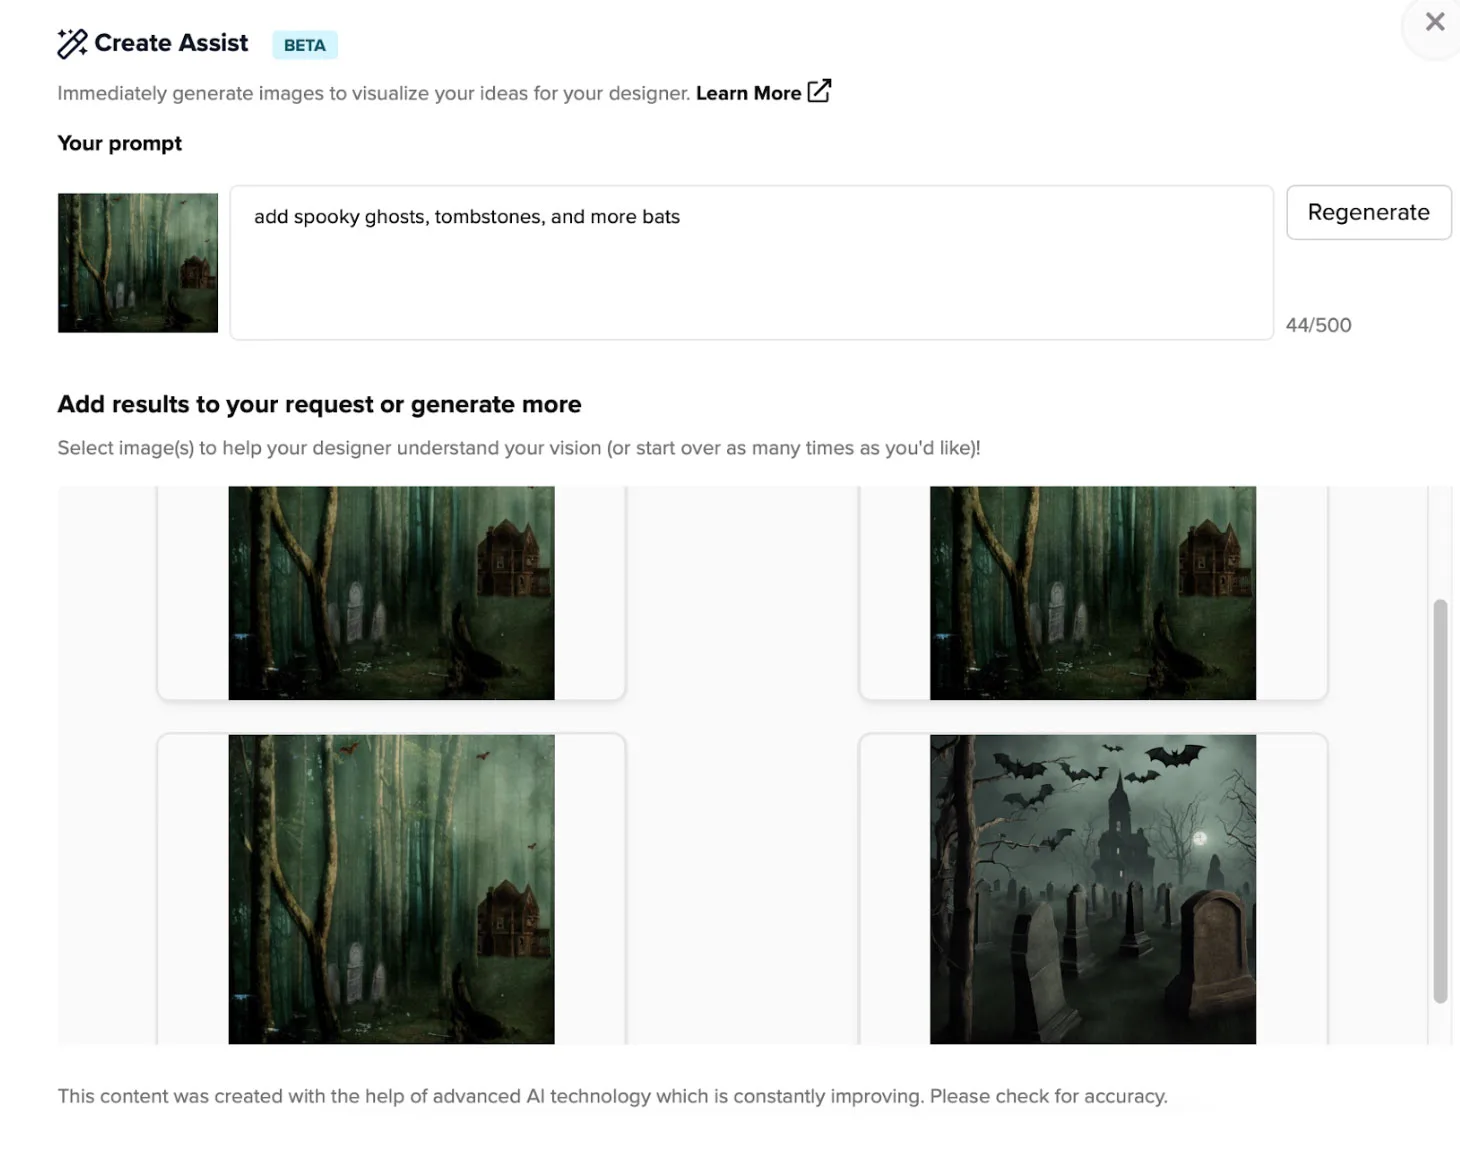This screenshot has height=1156, width=1460.
Task: Select the top-left forest result image
Action: pyautogui.click(x=391, y=593)
